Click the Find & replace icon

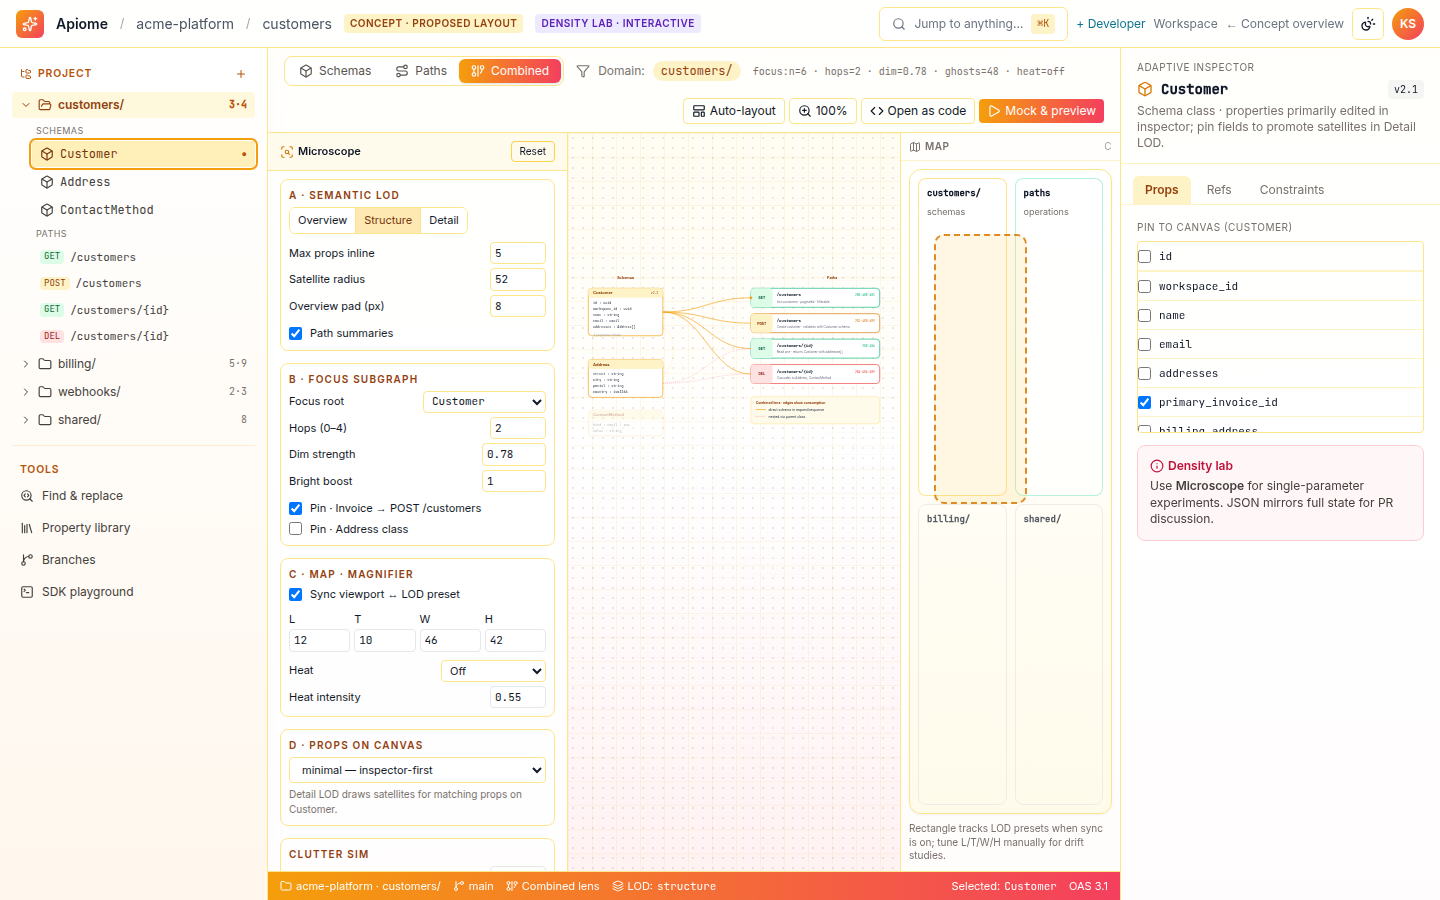pos(27,496)
